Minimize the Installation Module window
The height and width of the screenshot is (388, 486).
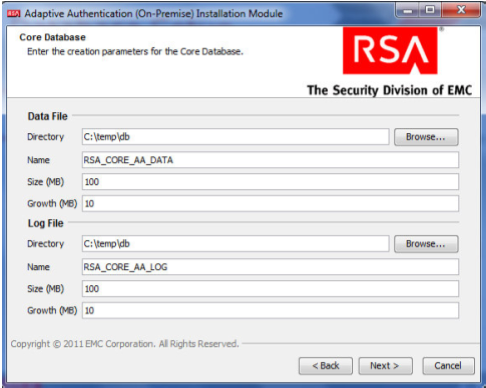407,10
